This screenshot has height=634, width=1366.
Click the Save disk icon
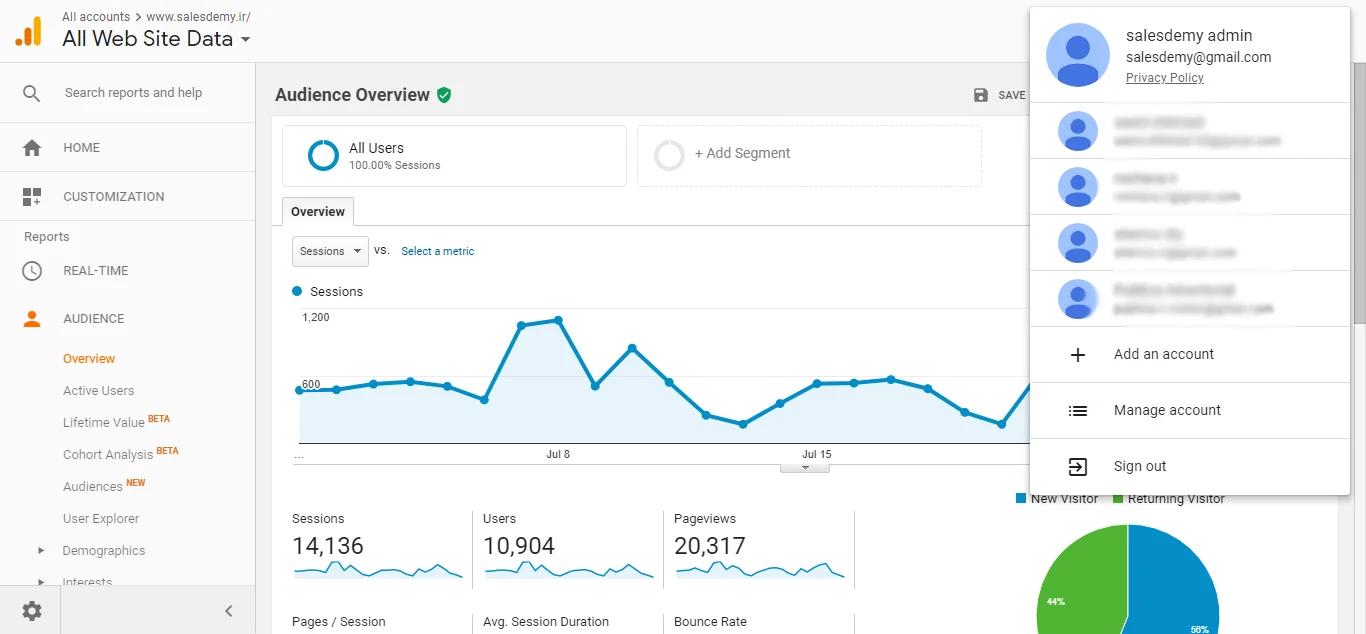point(981,95)
